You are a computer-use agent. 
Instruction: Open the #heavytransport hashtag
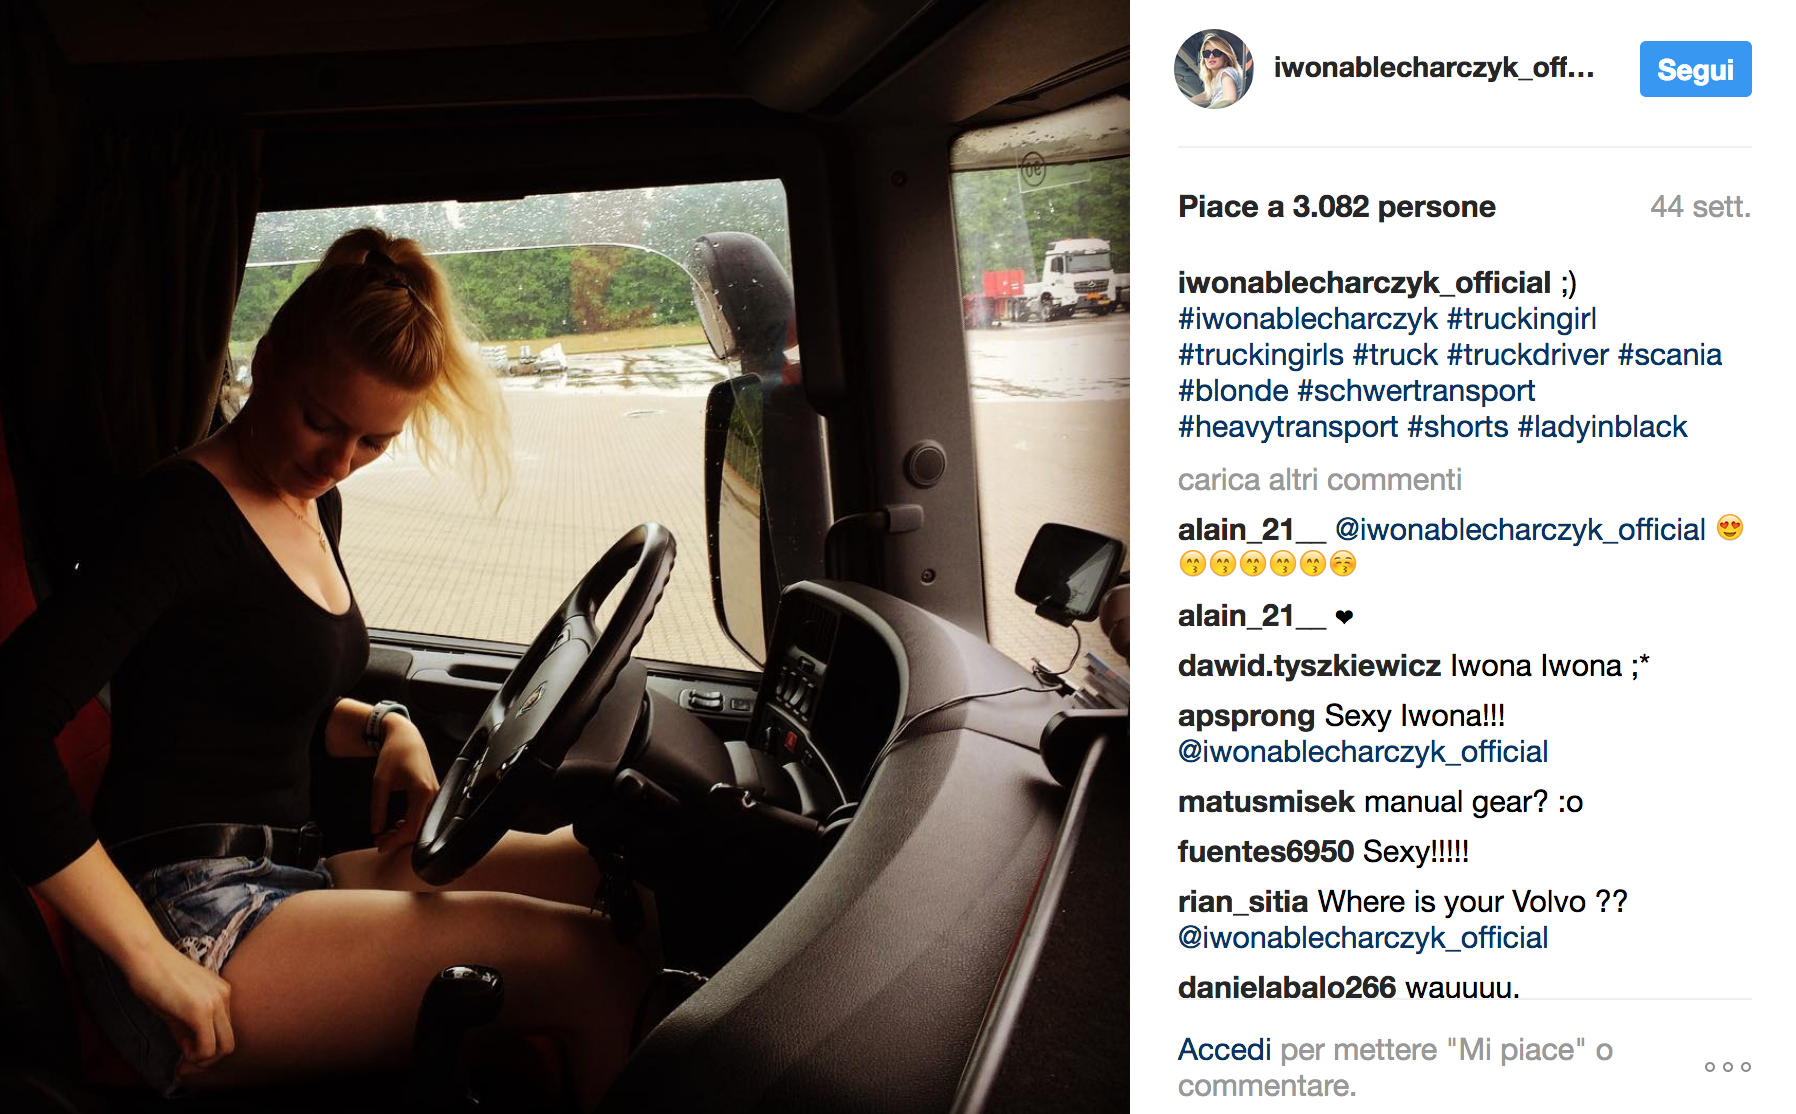1287,427
